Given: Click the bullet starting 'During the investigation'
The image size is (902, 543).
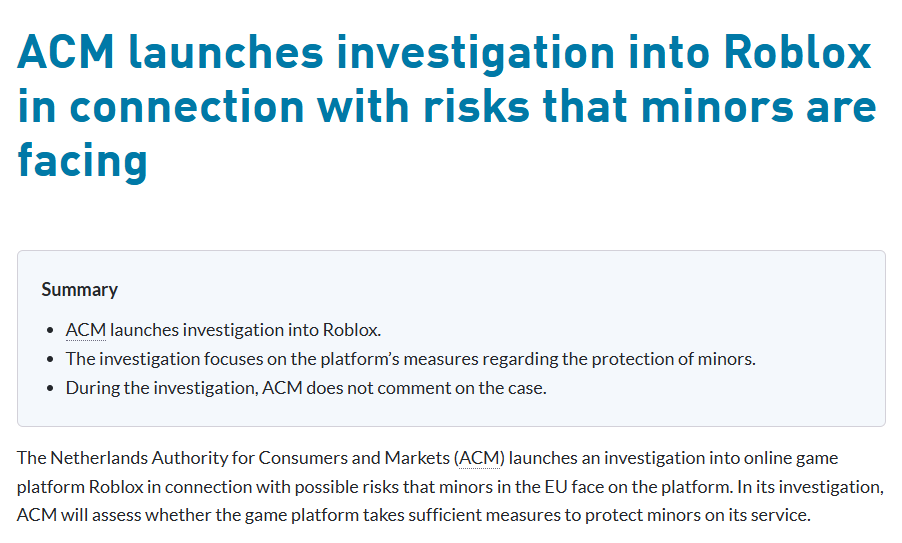Looking at the screenshot, I should 306,388.
